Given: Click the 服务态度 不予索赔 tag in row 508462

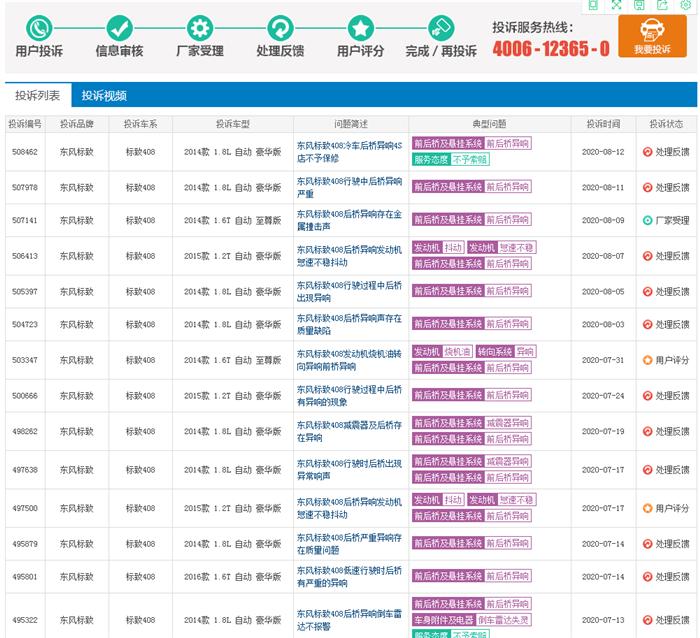Looking at the screenshot, I should tap(450, 159).
